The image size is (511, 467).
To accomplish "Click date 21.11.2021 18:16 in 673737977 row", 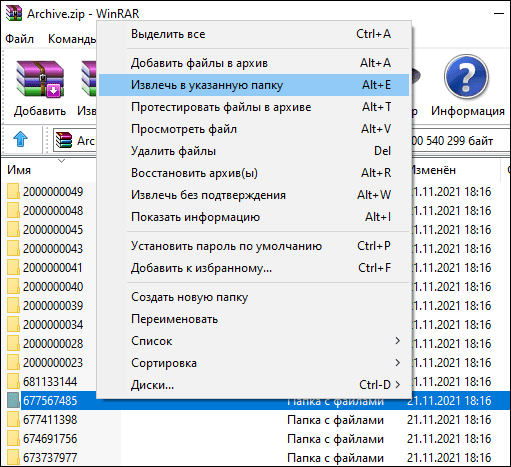I will (449, 458).
